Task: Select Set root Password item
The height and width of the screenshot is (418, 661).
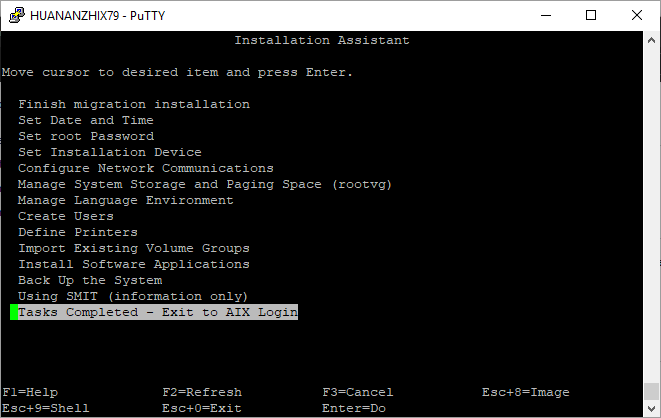Action: point(86,136)
